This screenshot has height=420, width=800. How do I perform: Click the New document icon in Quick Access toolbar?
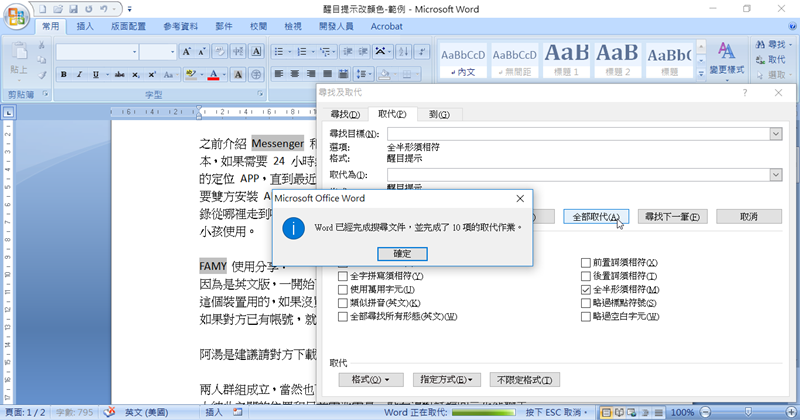coord(42,9)
